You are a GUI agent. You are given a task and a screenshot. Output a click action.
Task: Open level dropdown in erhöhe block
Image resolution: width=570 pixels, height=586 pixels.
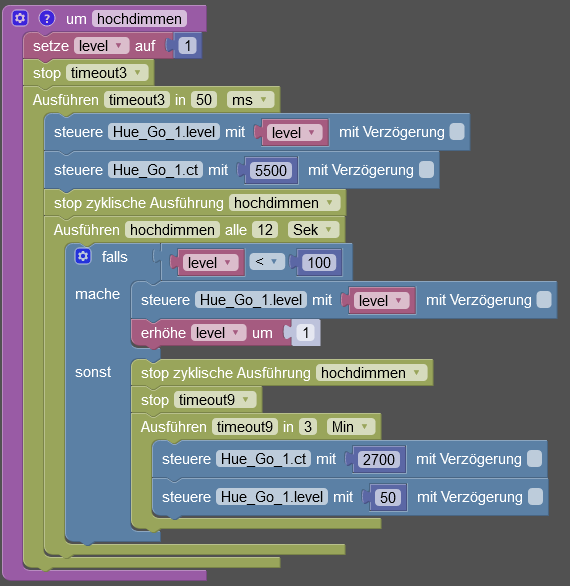[x=219, y=333]
